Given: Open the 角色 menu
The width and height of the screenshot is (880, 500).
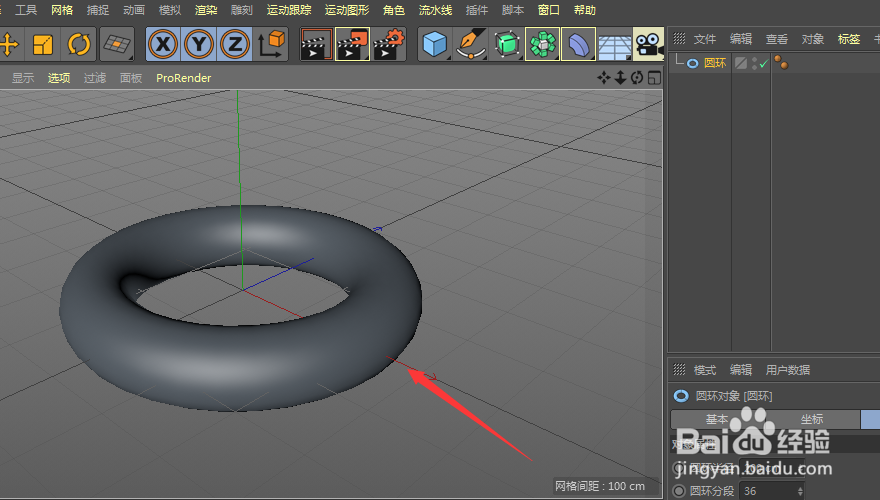Looking at the screenshot, I should pos(394,10).
